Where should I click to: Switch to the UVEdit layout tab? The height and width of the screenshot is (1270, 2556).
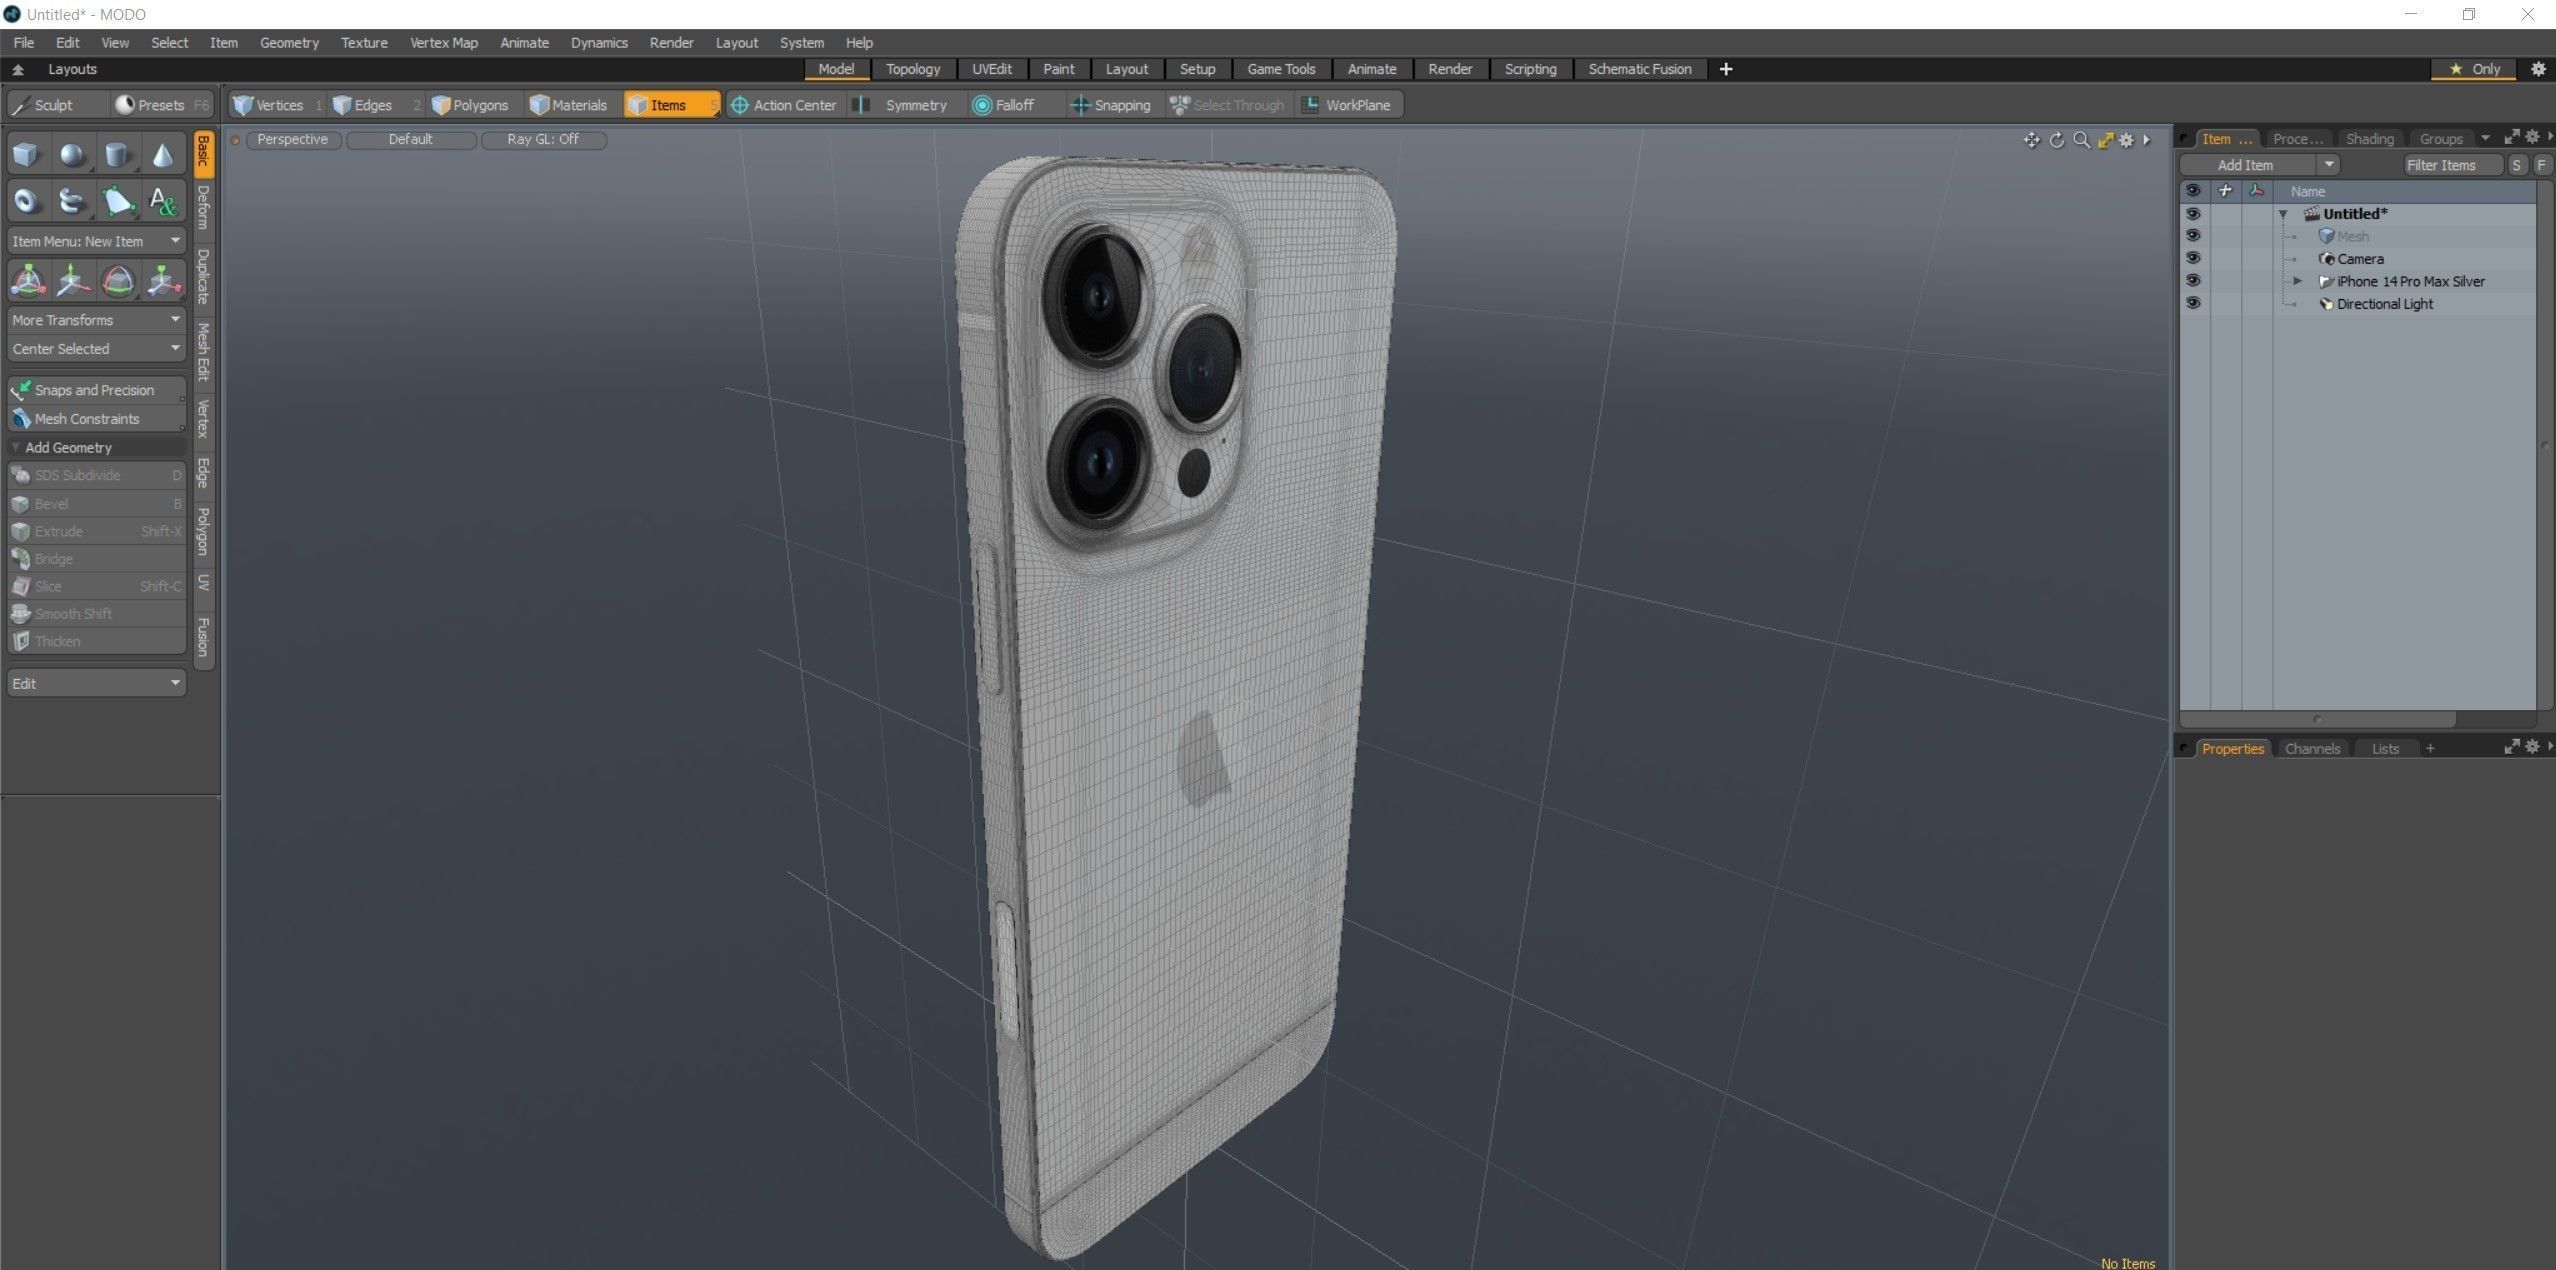[992, 69]
